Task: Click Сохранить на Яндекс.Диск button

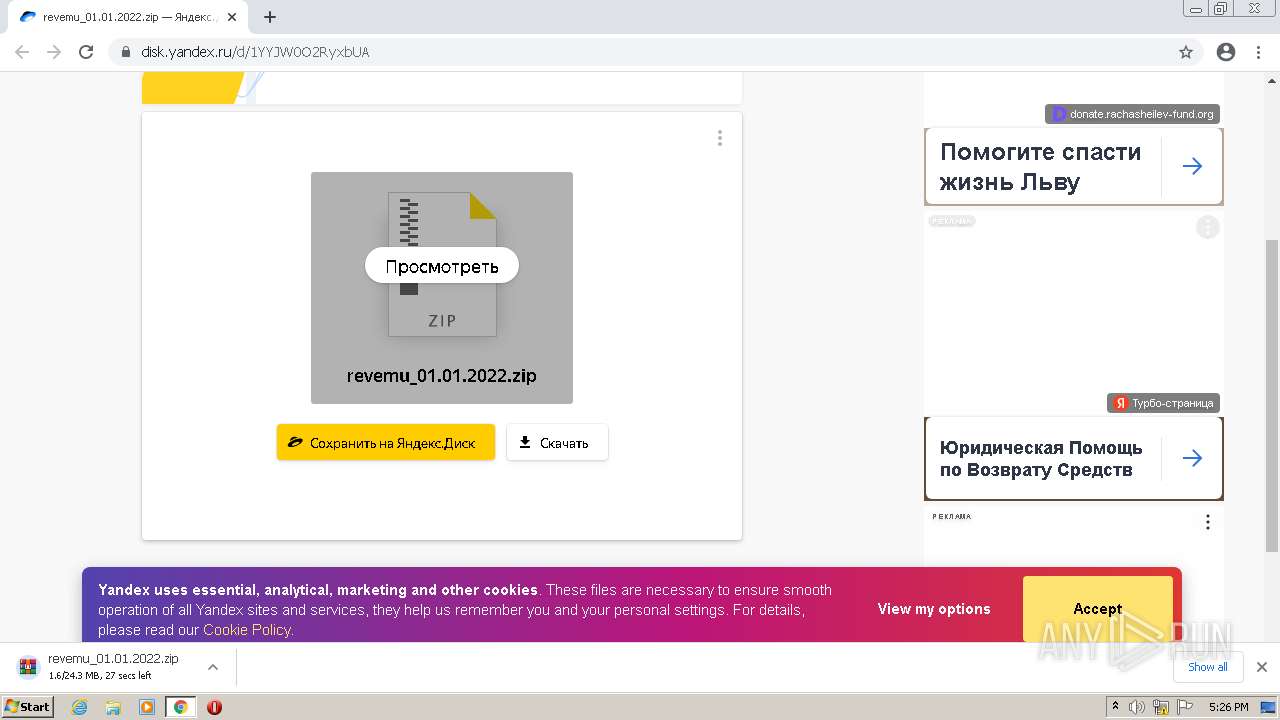Action: tap(386, 442)
